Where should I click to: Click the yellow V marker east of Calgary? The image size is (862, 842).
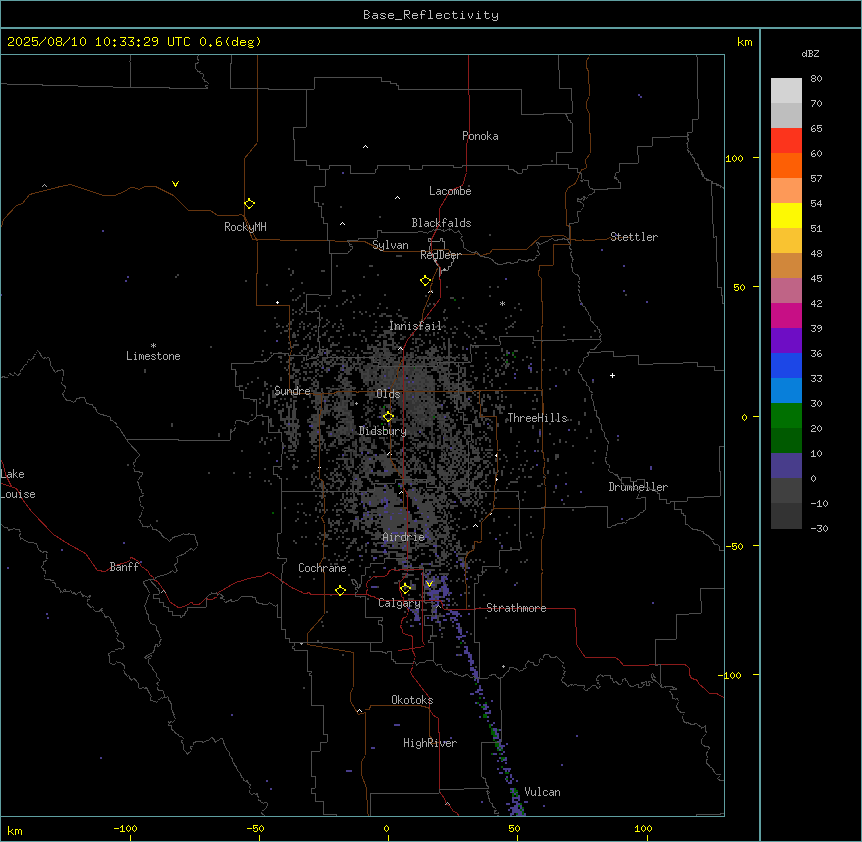(x=429, y=584)
